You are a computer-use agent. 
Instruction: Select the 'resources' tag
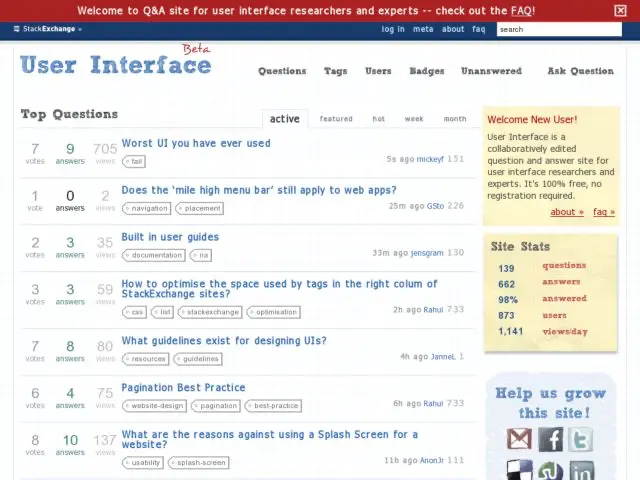pos(145,359)
